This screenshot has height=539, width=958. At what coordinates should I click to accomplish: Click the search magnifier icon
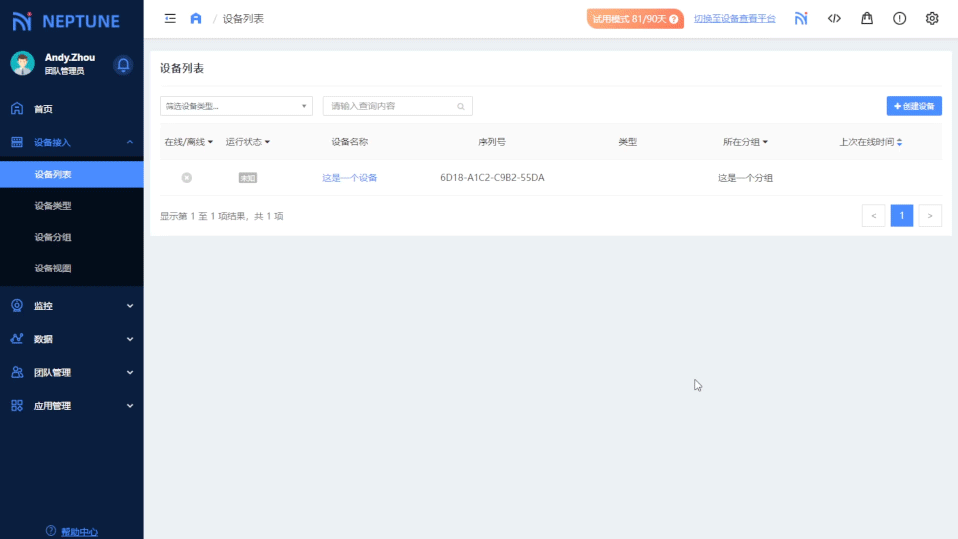(461, 106)
